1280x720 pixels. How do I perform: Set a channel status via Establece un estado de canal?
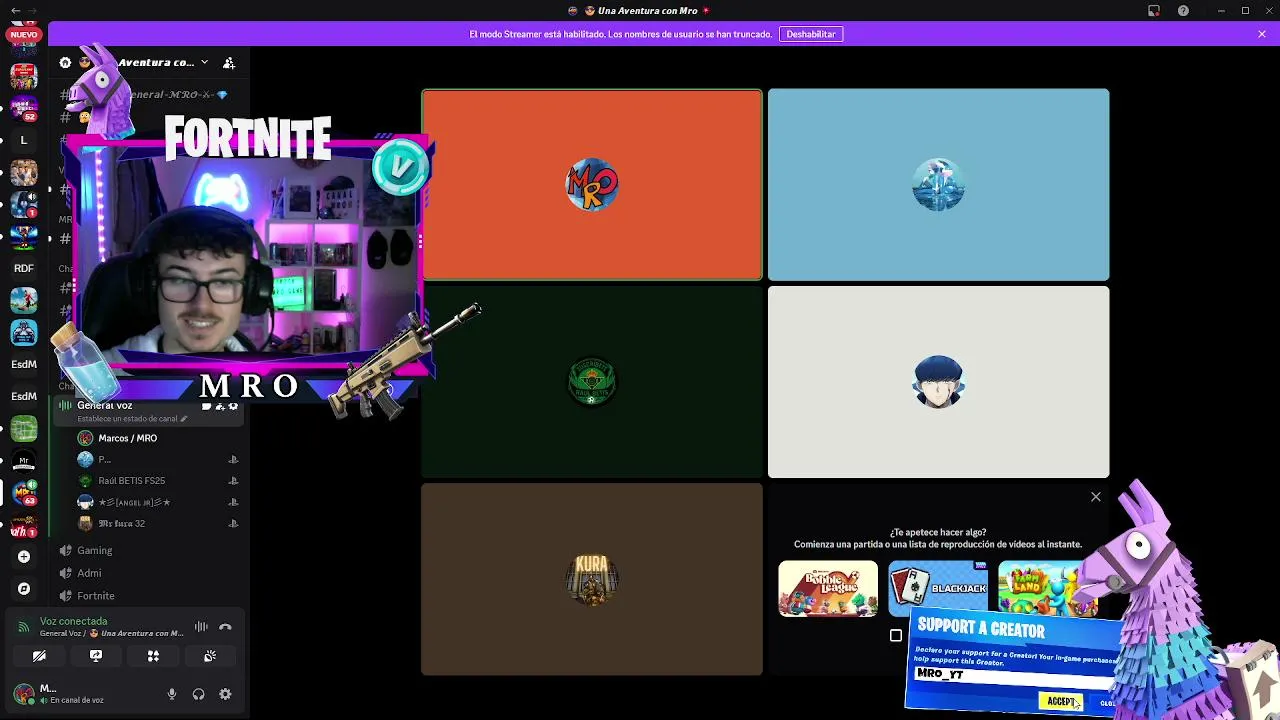pyautogui.click(x=132, y=419)
